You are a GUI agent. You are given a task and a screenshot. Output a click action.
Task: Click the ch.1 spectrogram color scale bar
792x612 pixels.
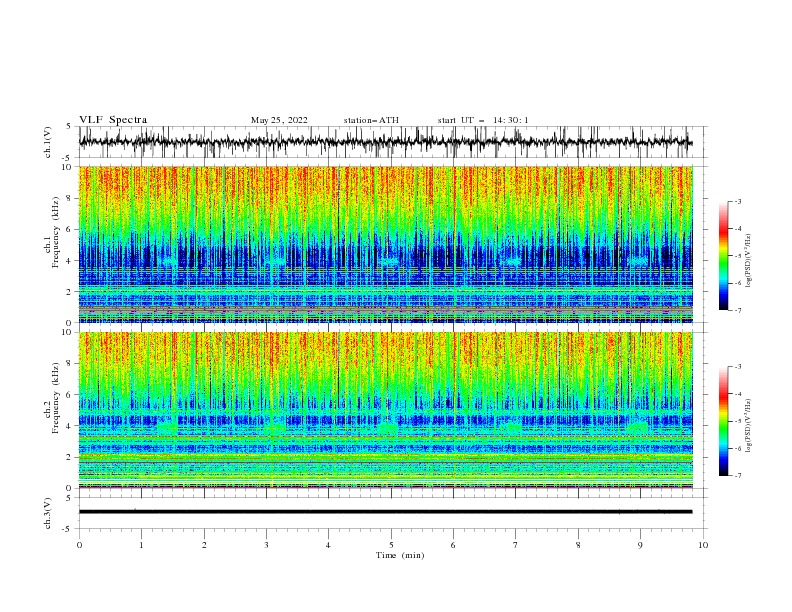coord(723,255)
